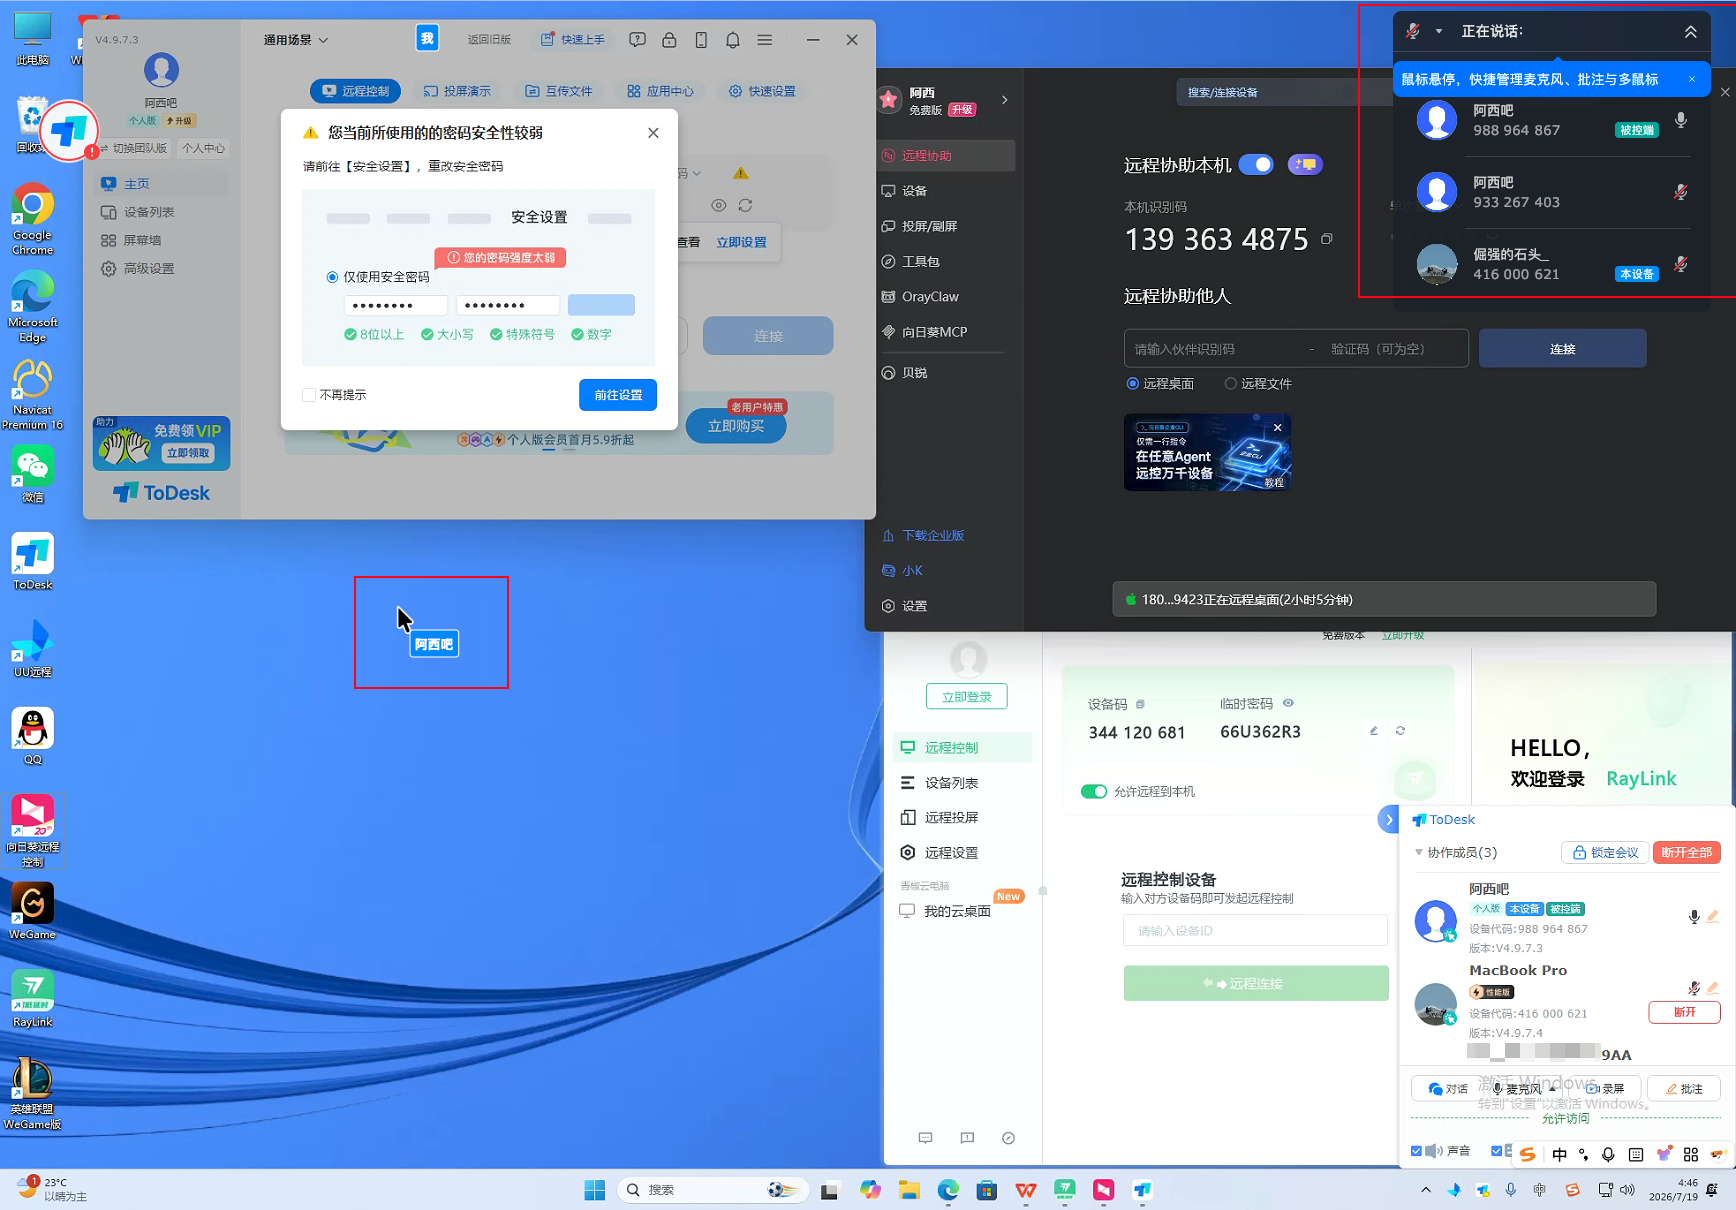
Task: Open microphone dropdown arrow beside 正在说话
Action: pyautogui.click(x=1439, y=31)
